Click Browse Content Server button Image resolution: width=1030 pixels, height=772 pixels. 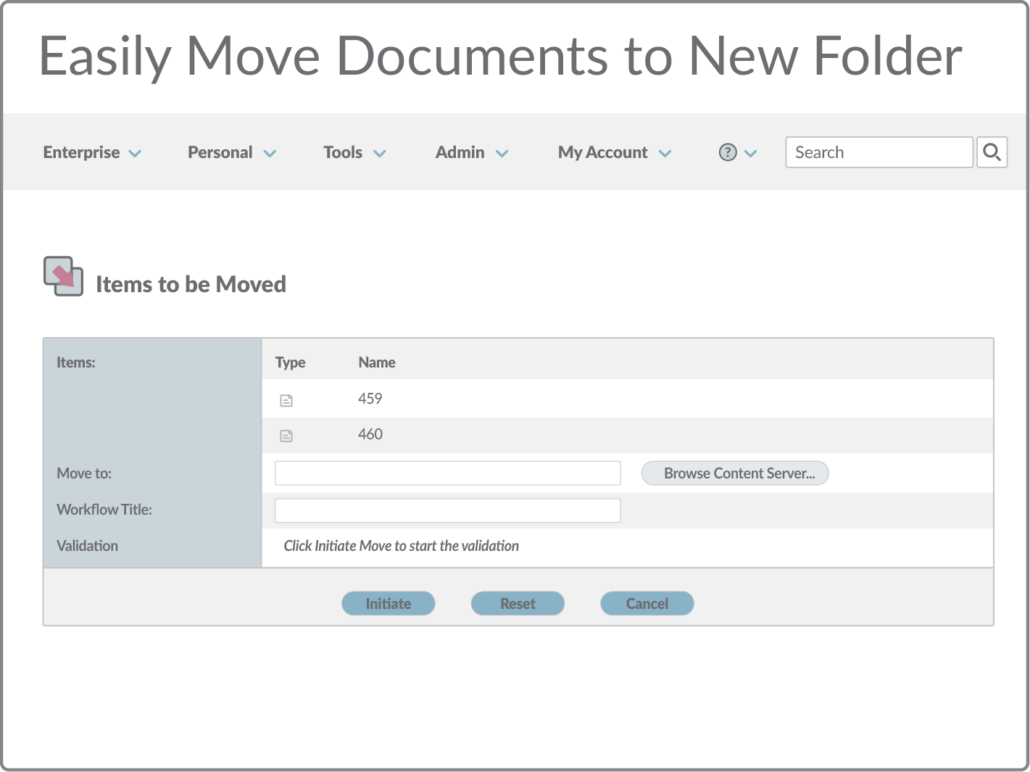pyautogui.click(x=735, y=473)
